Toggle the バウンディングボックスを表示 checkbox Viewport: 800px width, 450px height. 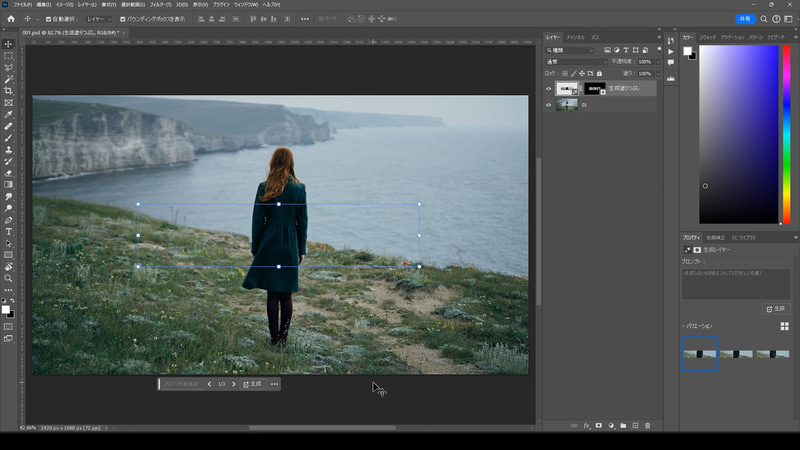123,19
